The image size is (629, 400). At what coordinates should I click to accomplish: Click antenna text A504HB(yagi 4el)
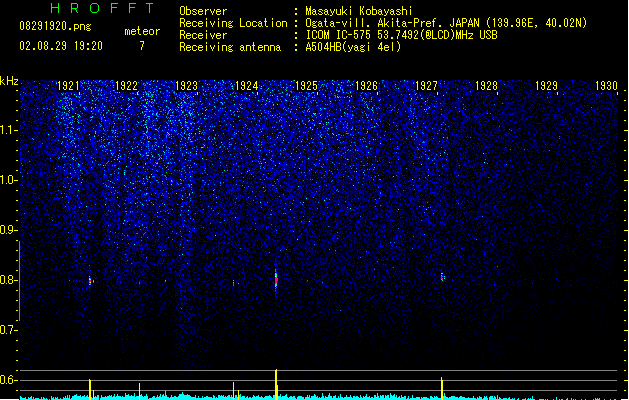(353, 47)
